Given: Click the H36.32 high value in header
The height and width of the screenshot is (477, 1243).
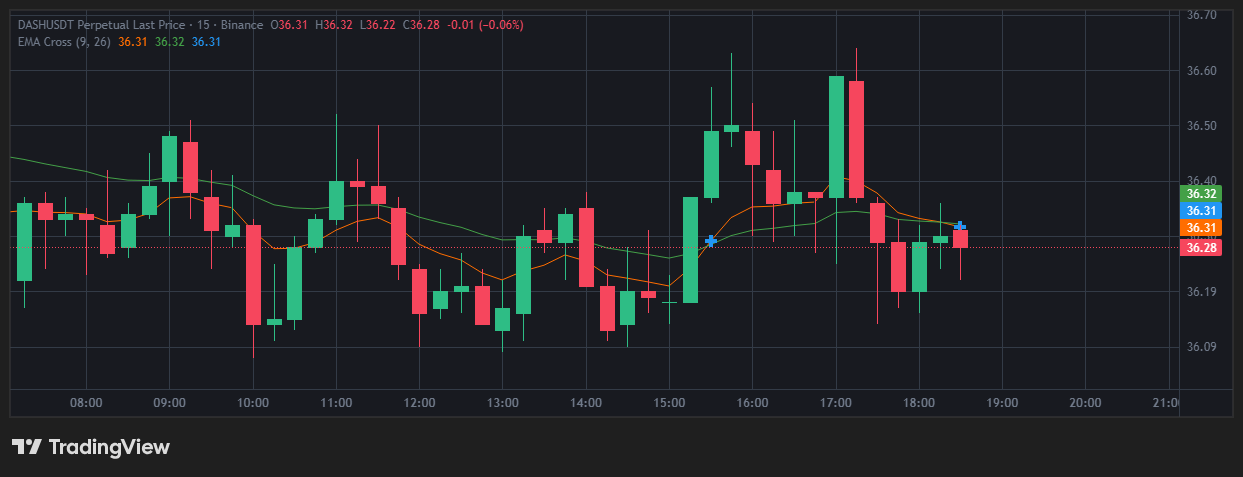Looking at the screenshot, I should tap(335, 24).
